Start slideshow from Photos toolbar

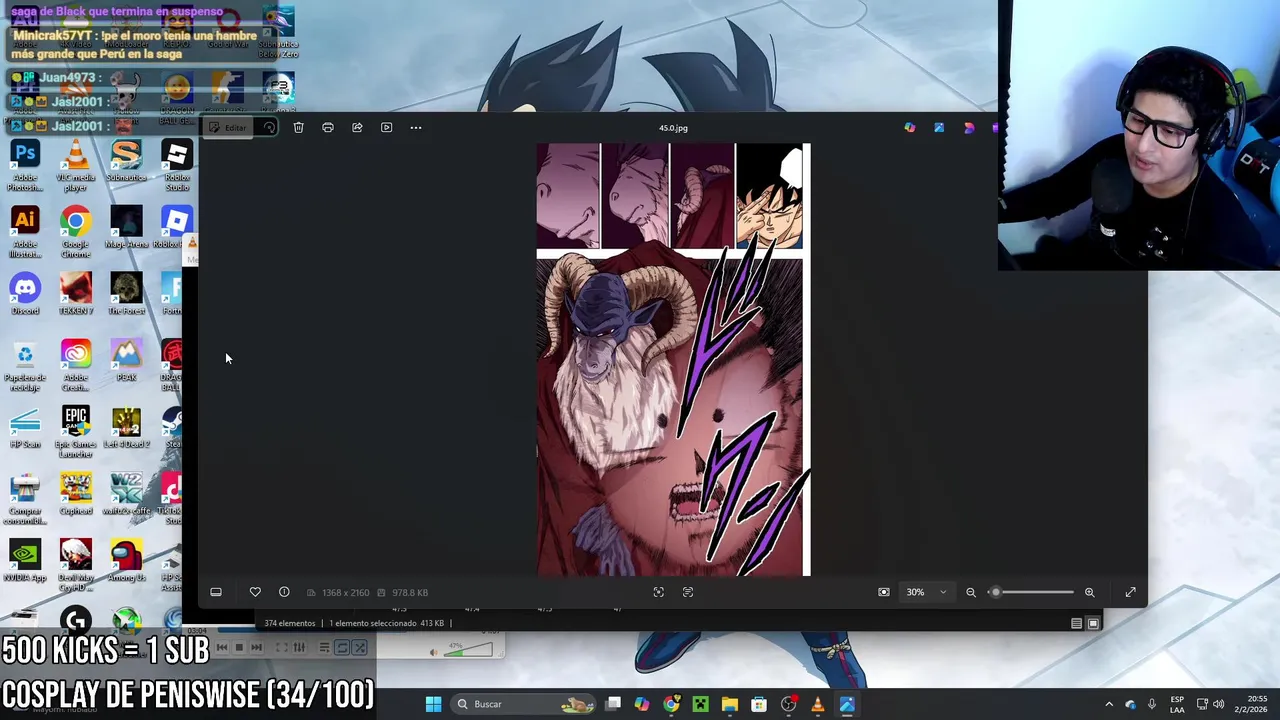pos(386,127)
